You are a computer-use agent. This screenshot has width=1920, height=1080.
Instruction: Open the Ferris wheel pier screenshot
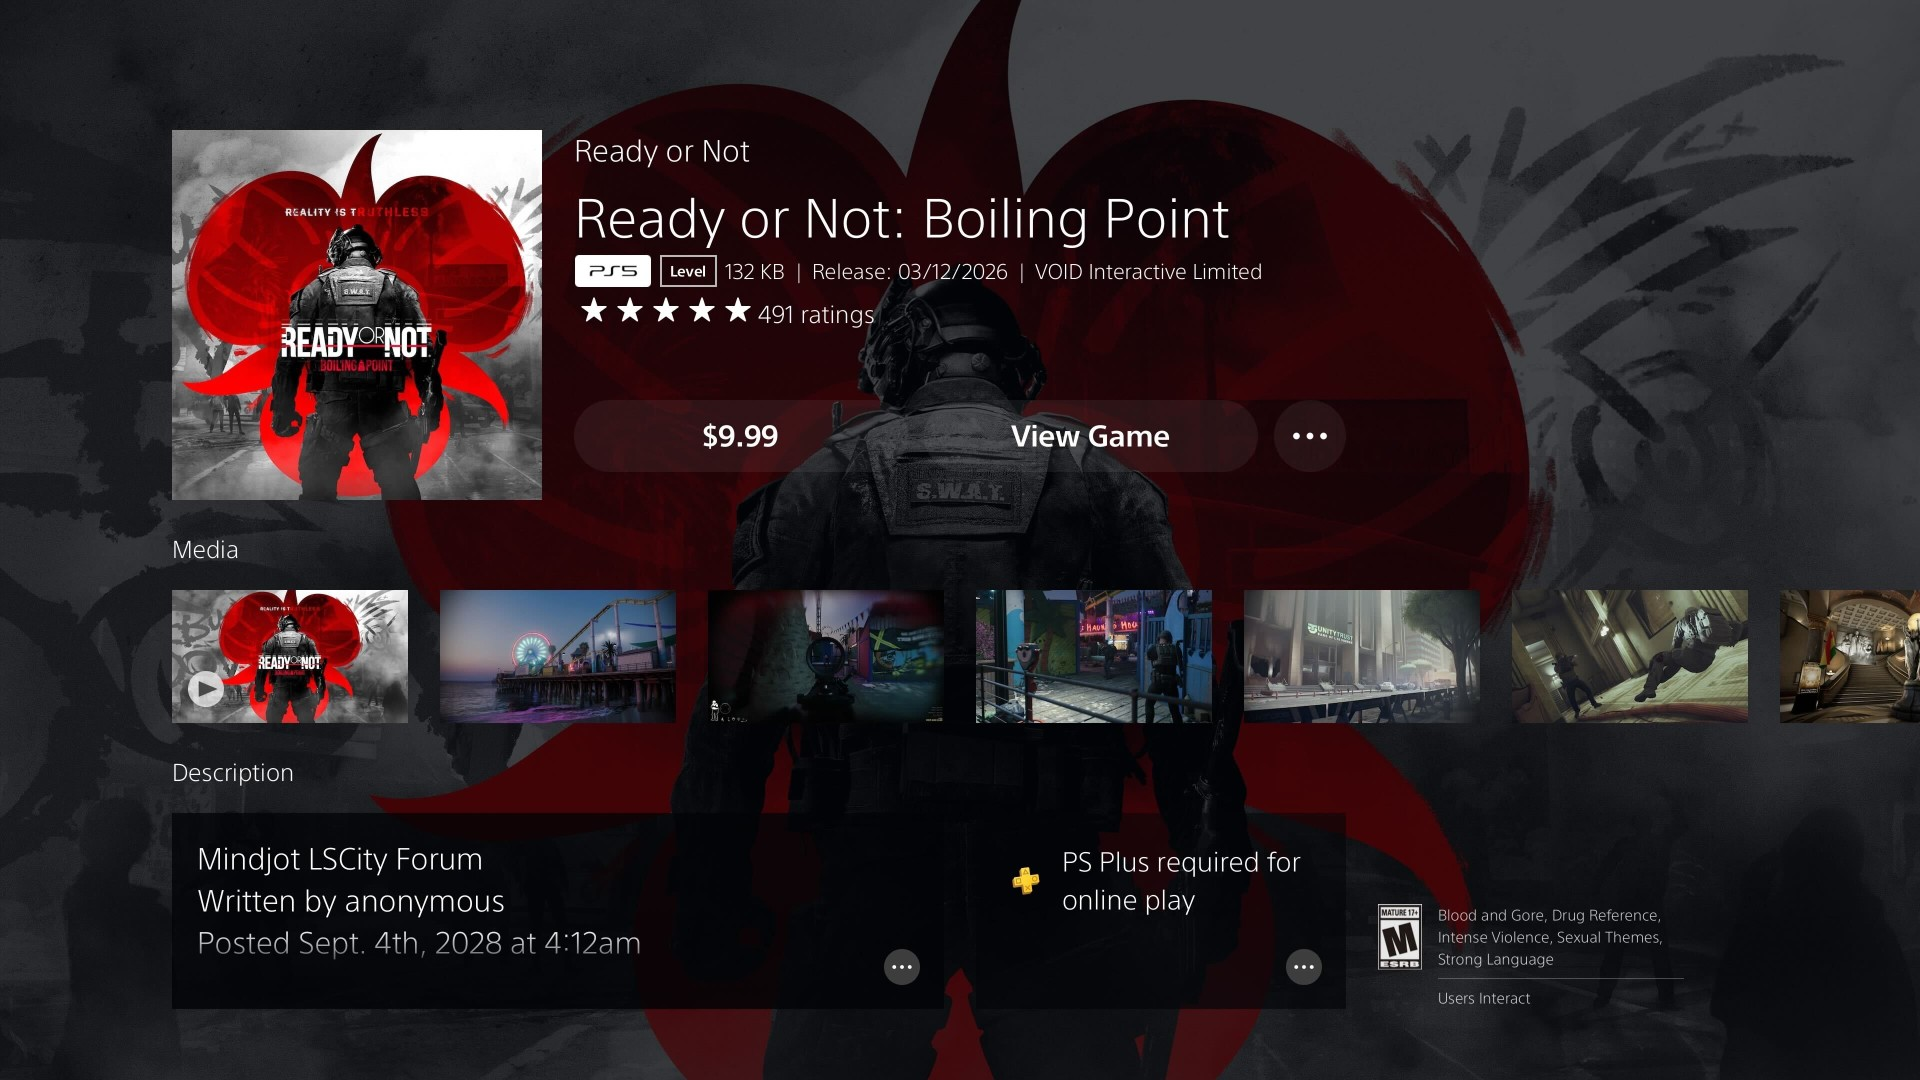[x=558, y=656]
